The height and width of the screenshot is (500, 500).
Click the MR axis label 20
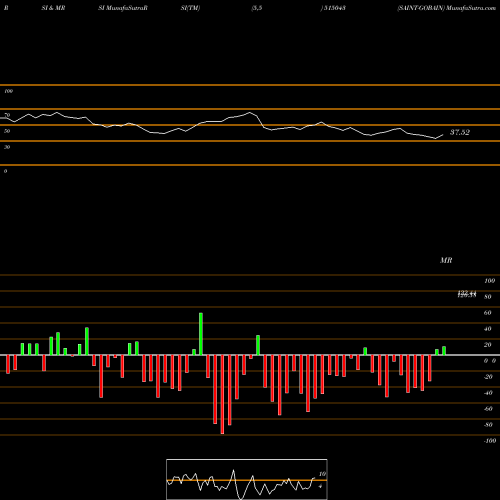point(488,345)
